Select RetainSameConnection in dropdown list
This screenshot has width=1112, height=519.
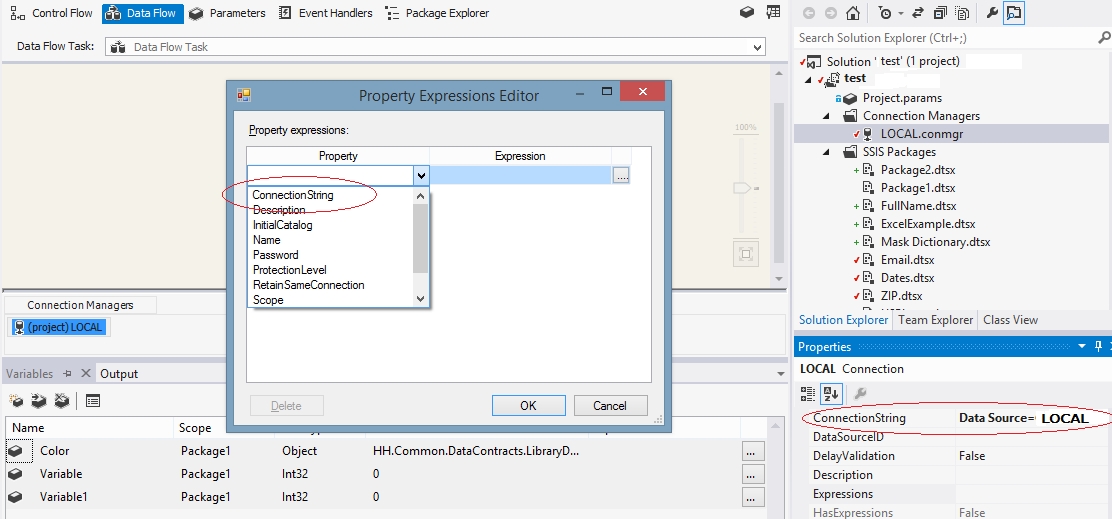pyautogui.click(x=308, y=285)
